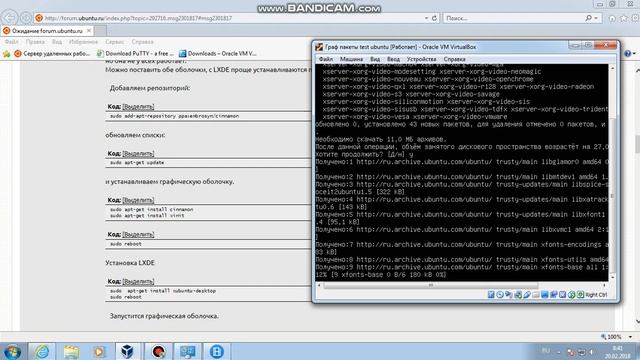The image size is (640, 360).
Task: Click VirtualBox optical drive status icon
Action: (500, 294)
